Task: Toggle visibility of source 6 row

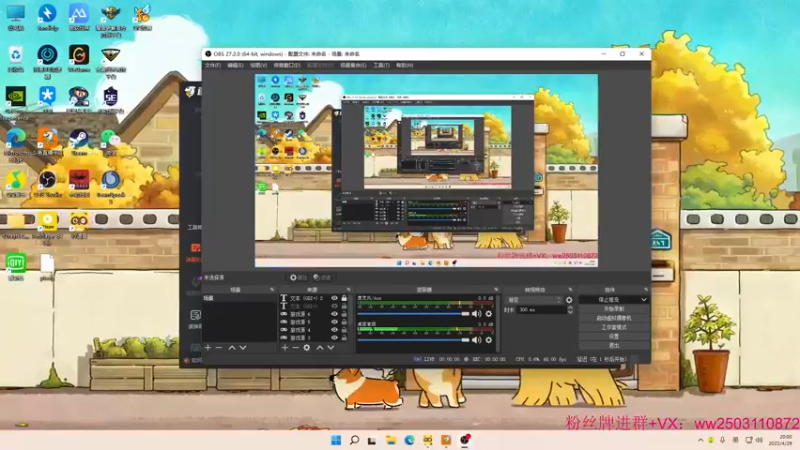Action: pos(334,314)
